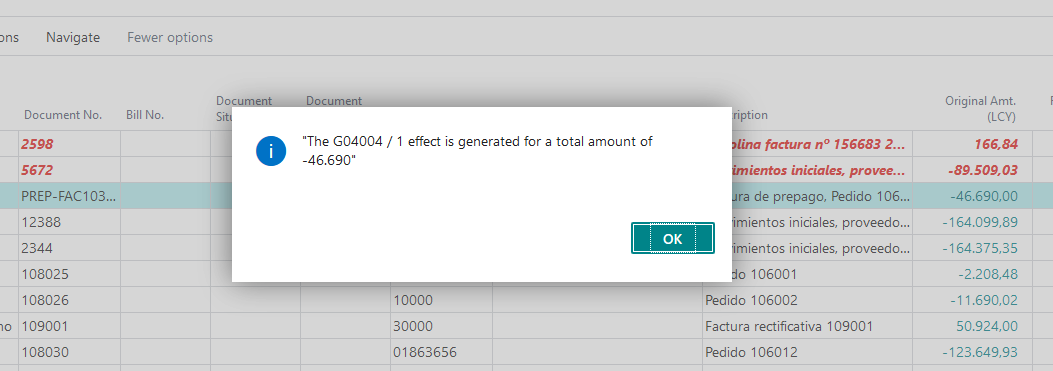Select the PREP-FAC103 document row
The height and width of the screenshot is (371, 1053).
click(526, 196)
